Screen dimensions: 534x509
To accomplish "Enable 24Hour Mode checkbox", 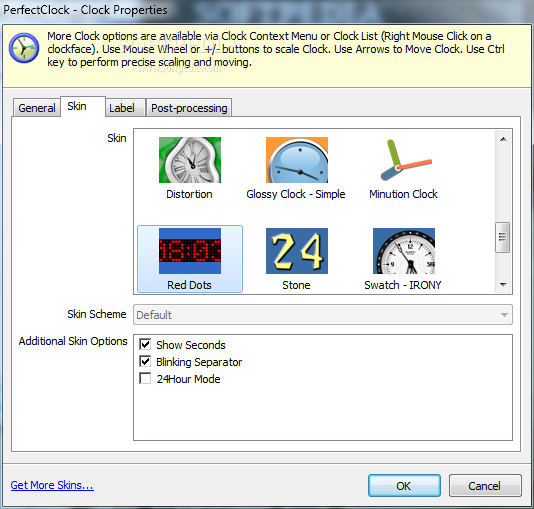I will click(x=145, y=379).
